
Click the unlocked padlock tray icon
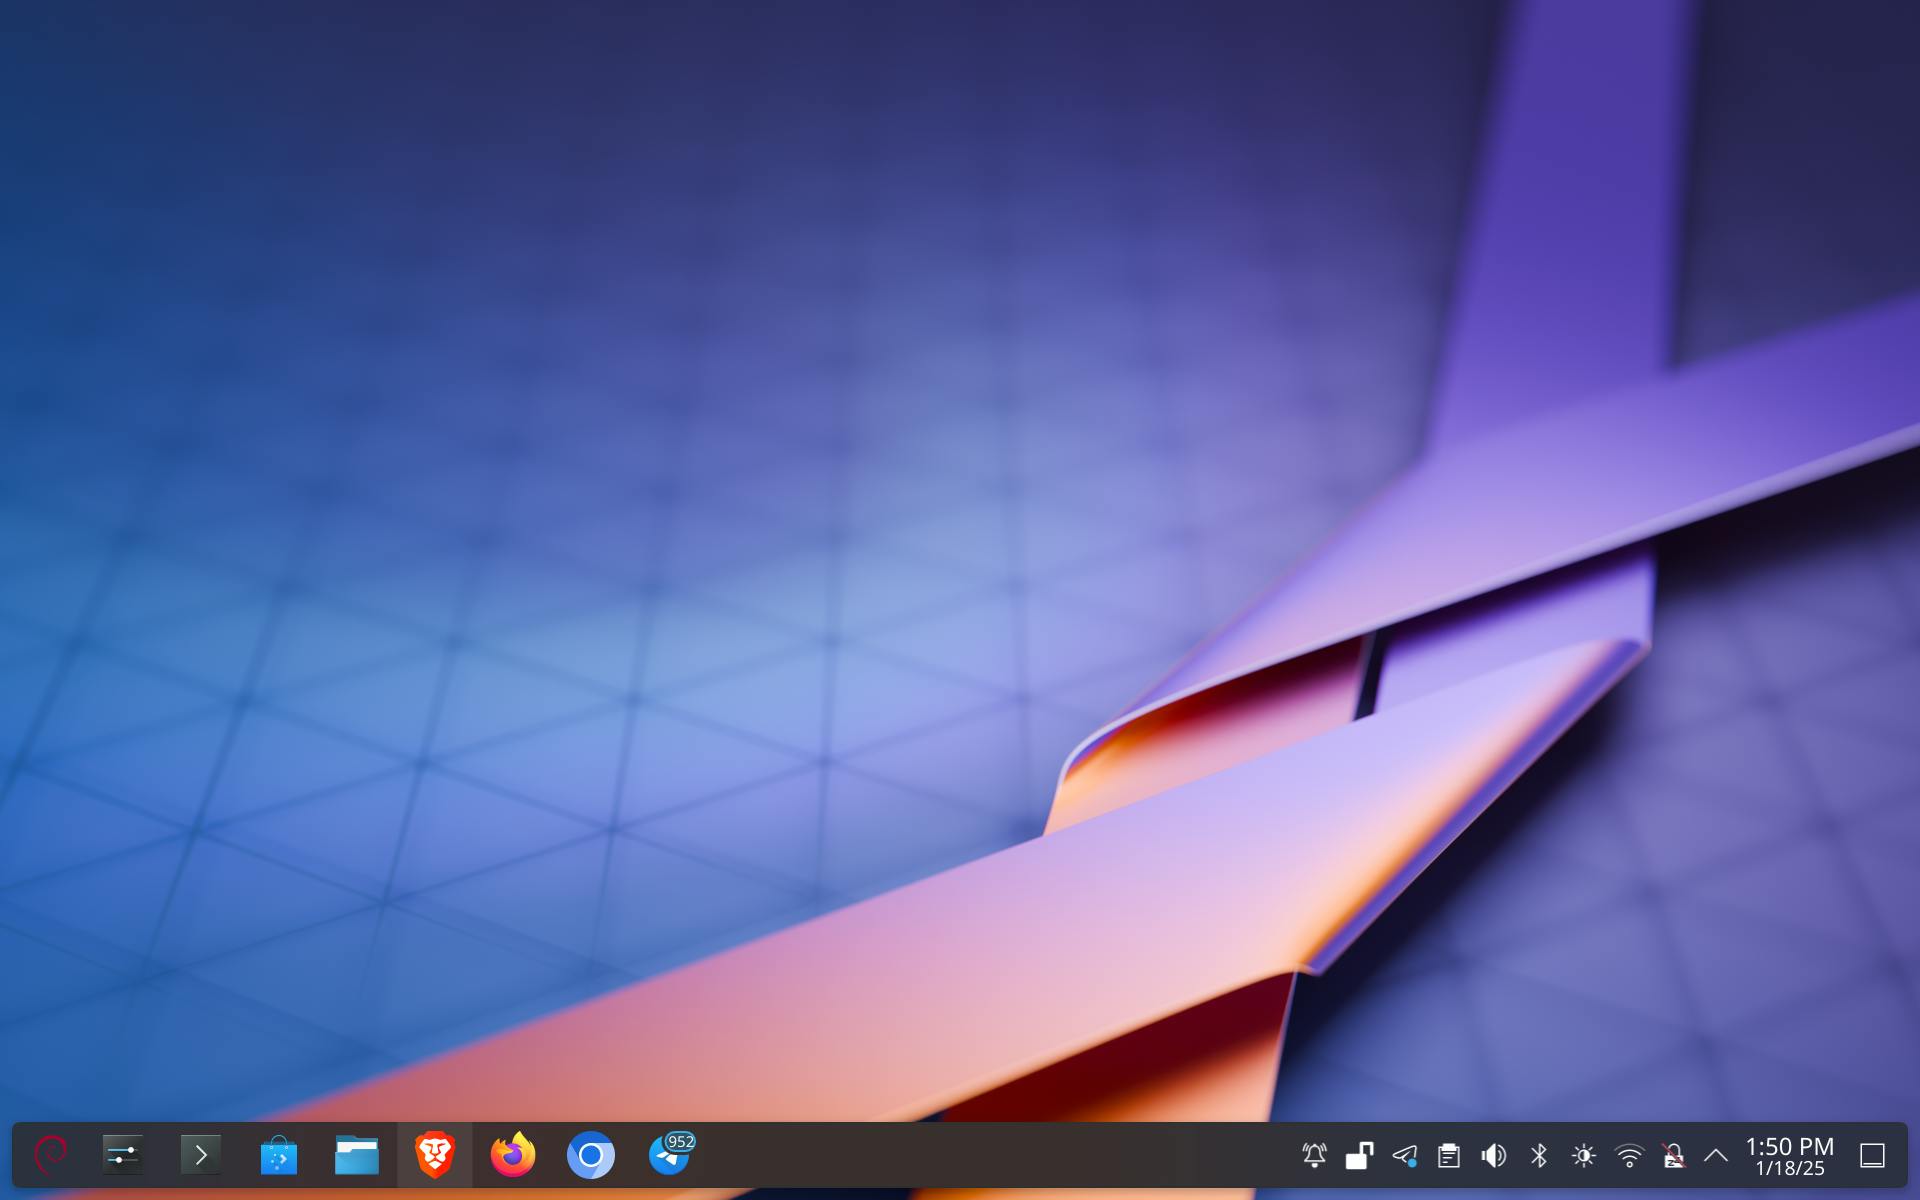(1359, 1156)
